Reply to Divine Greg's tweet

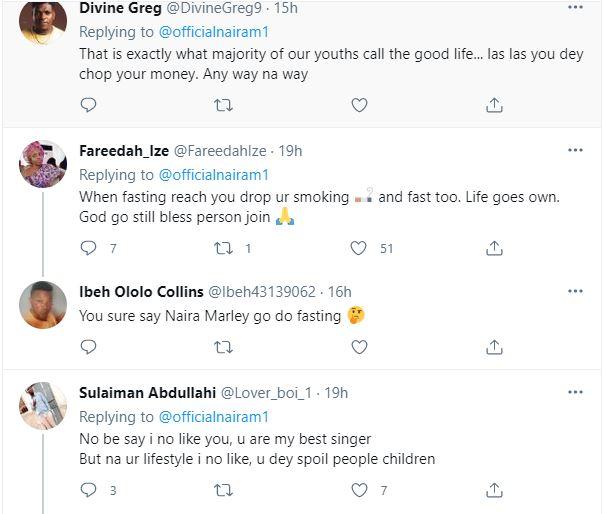[88, 105]
